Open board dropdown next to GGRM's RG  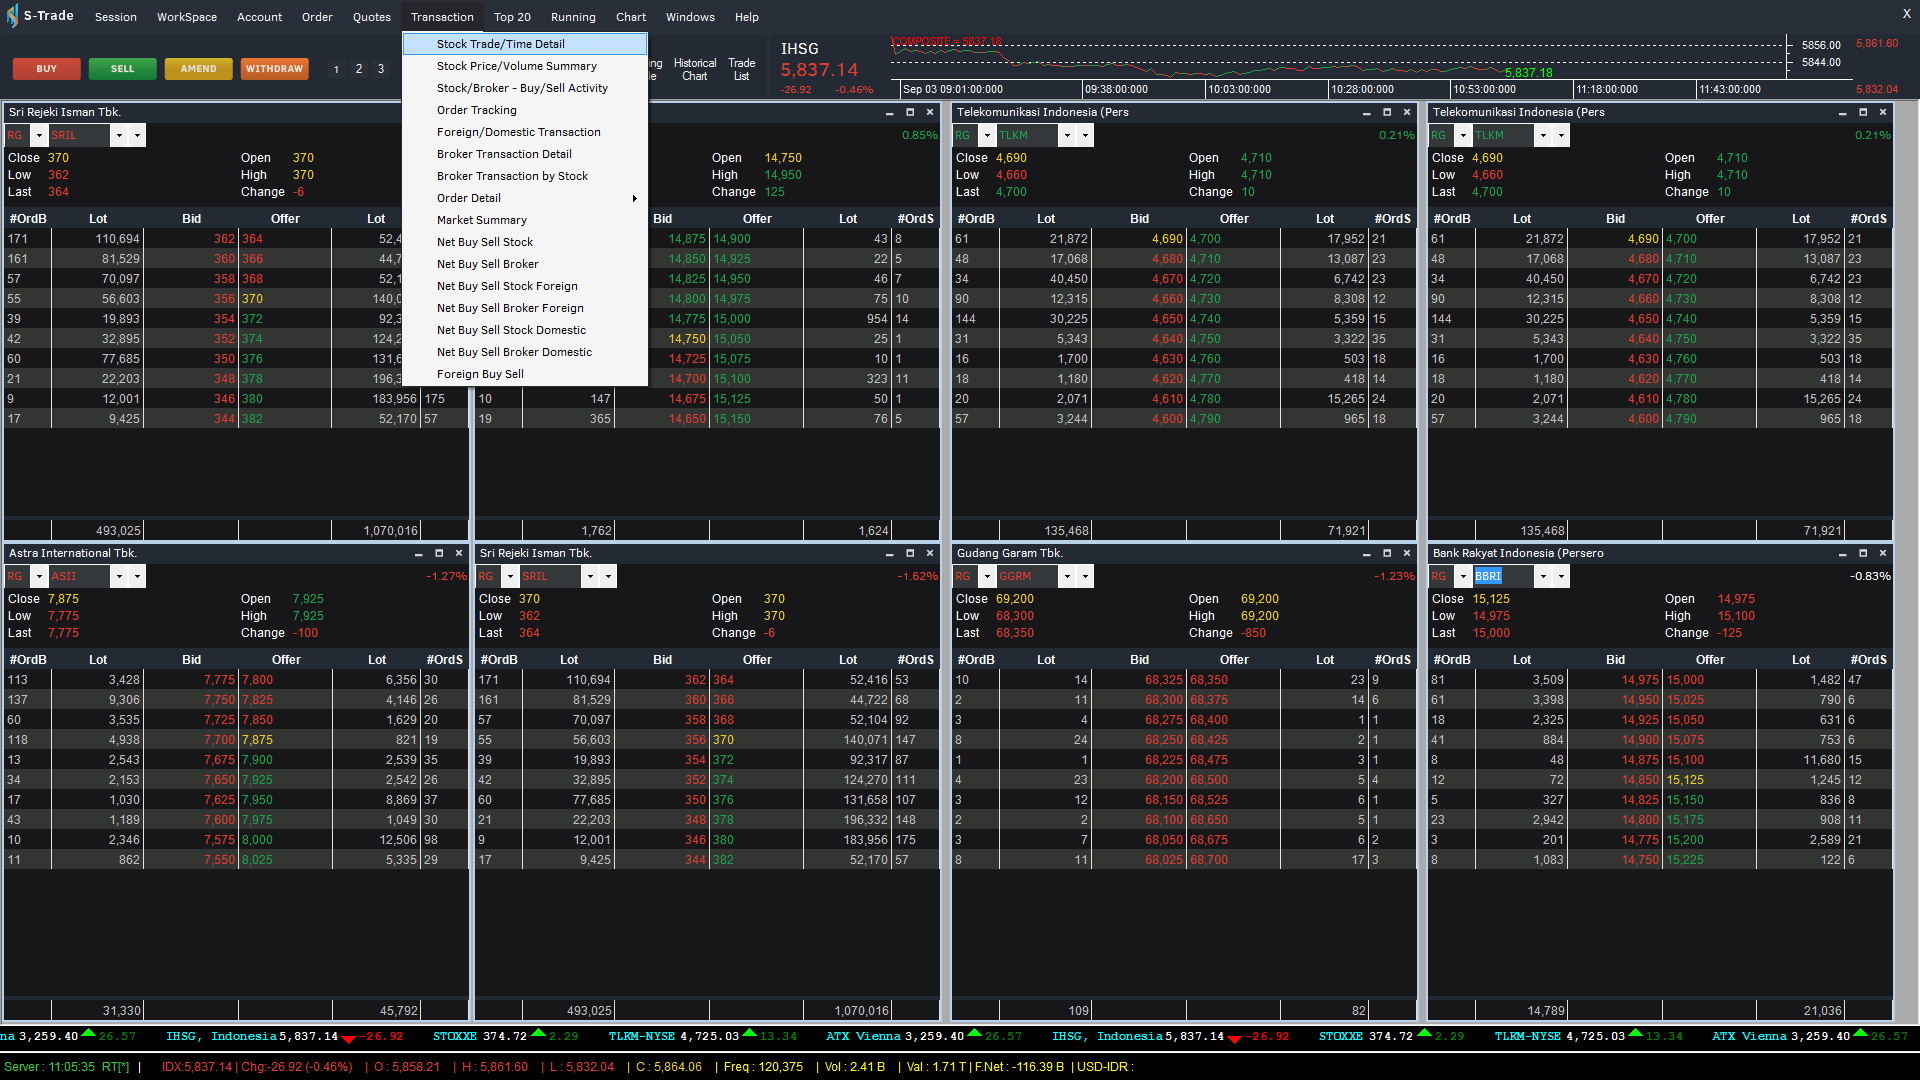coord(987,576)
